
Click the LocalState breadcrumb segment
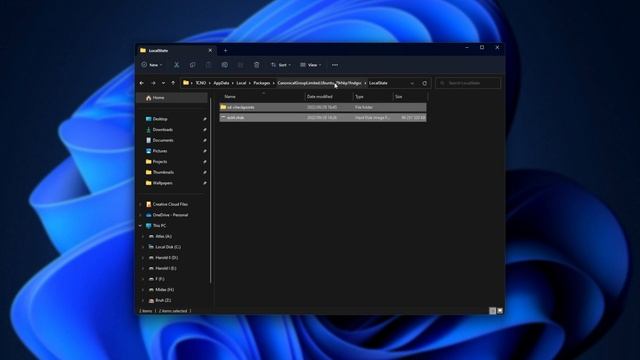[378, 83]
